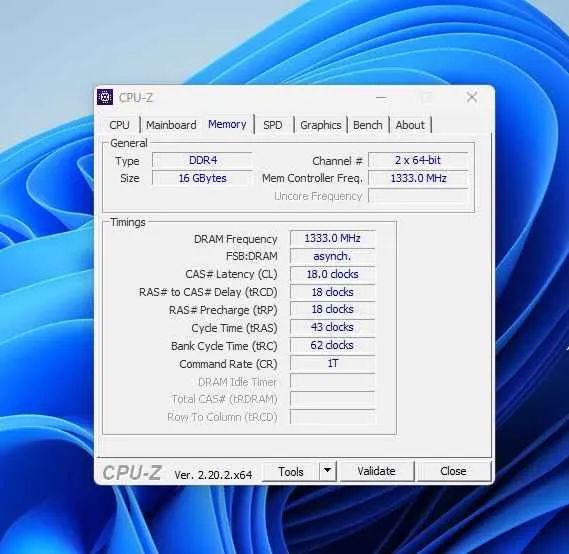Screen dimensions: 569x554
Task: Click the empty Row To Column field
Action: (x=332, y=417)
